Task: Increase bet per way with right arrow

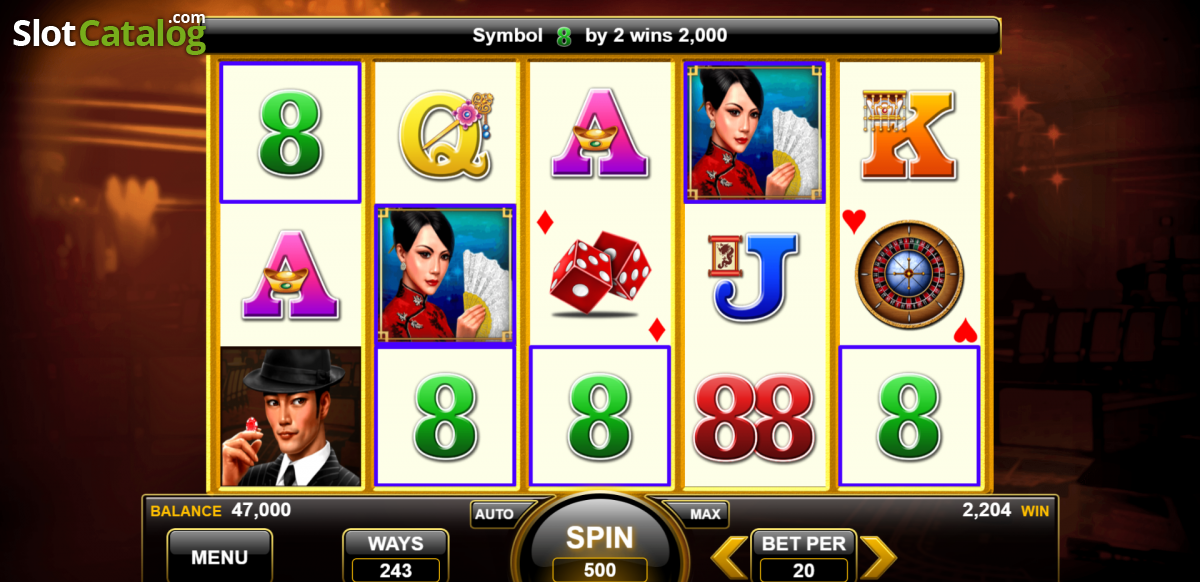Action: coord(878,558)
